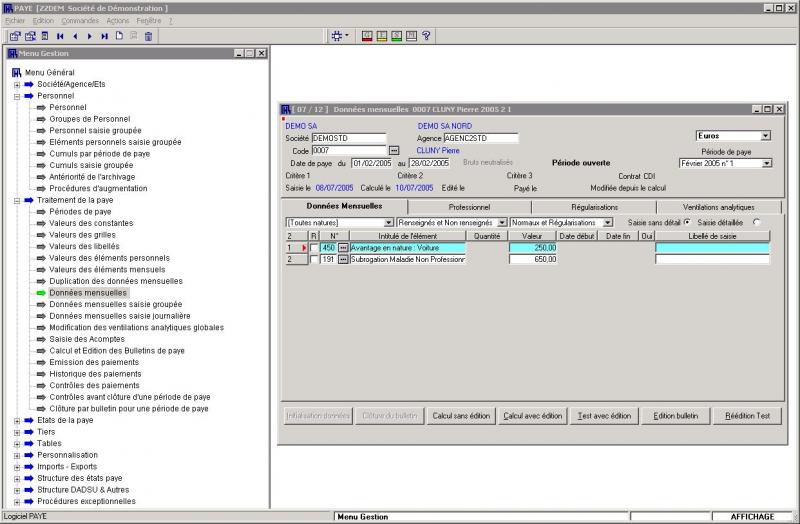Go to the previous record
The image size is (800, 524).
point(75,36)
